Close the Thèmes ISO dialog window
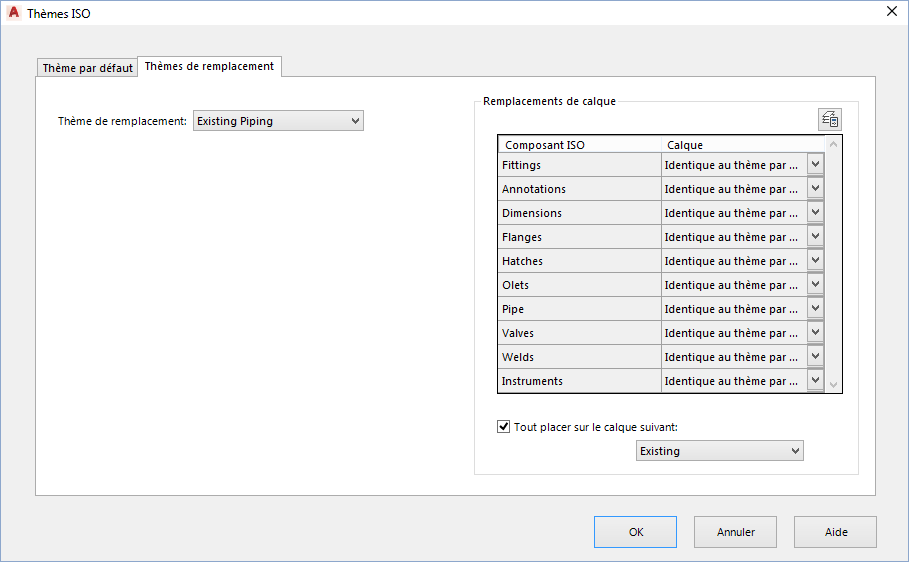 891,12
